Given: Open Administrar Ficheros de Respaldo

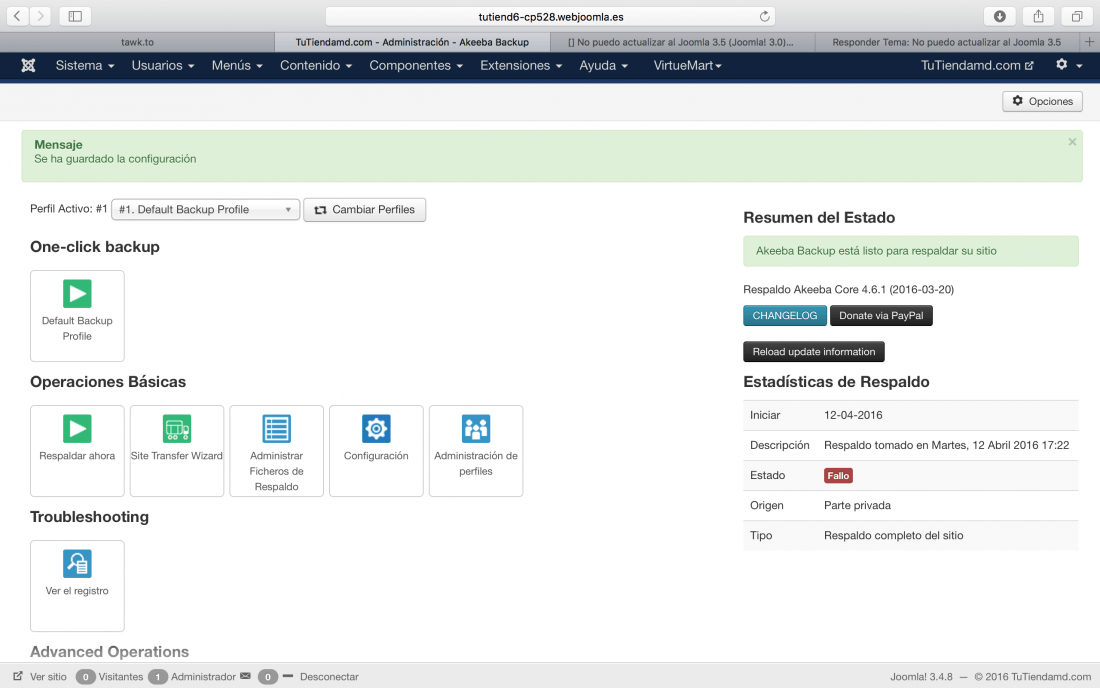Looking at the screenshot, I should coord(276,451).
